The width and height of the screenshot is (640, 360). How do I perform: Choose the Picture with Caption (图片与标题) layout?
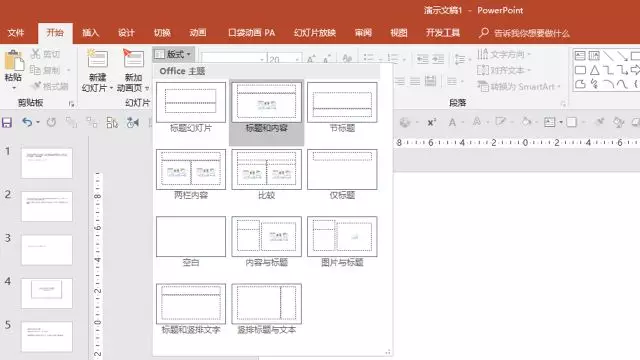point(342,242)
